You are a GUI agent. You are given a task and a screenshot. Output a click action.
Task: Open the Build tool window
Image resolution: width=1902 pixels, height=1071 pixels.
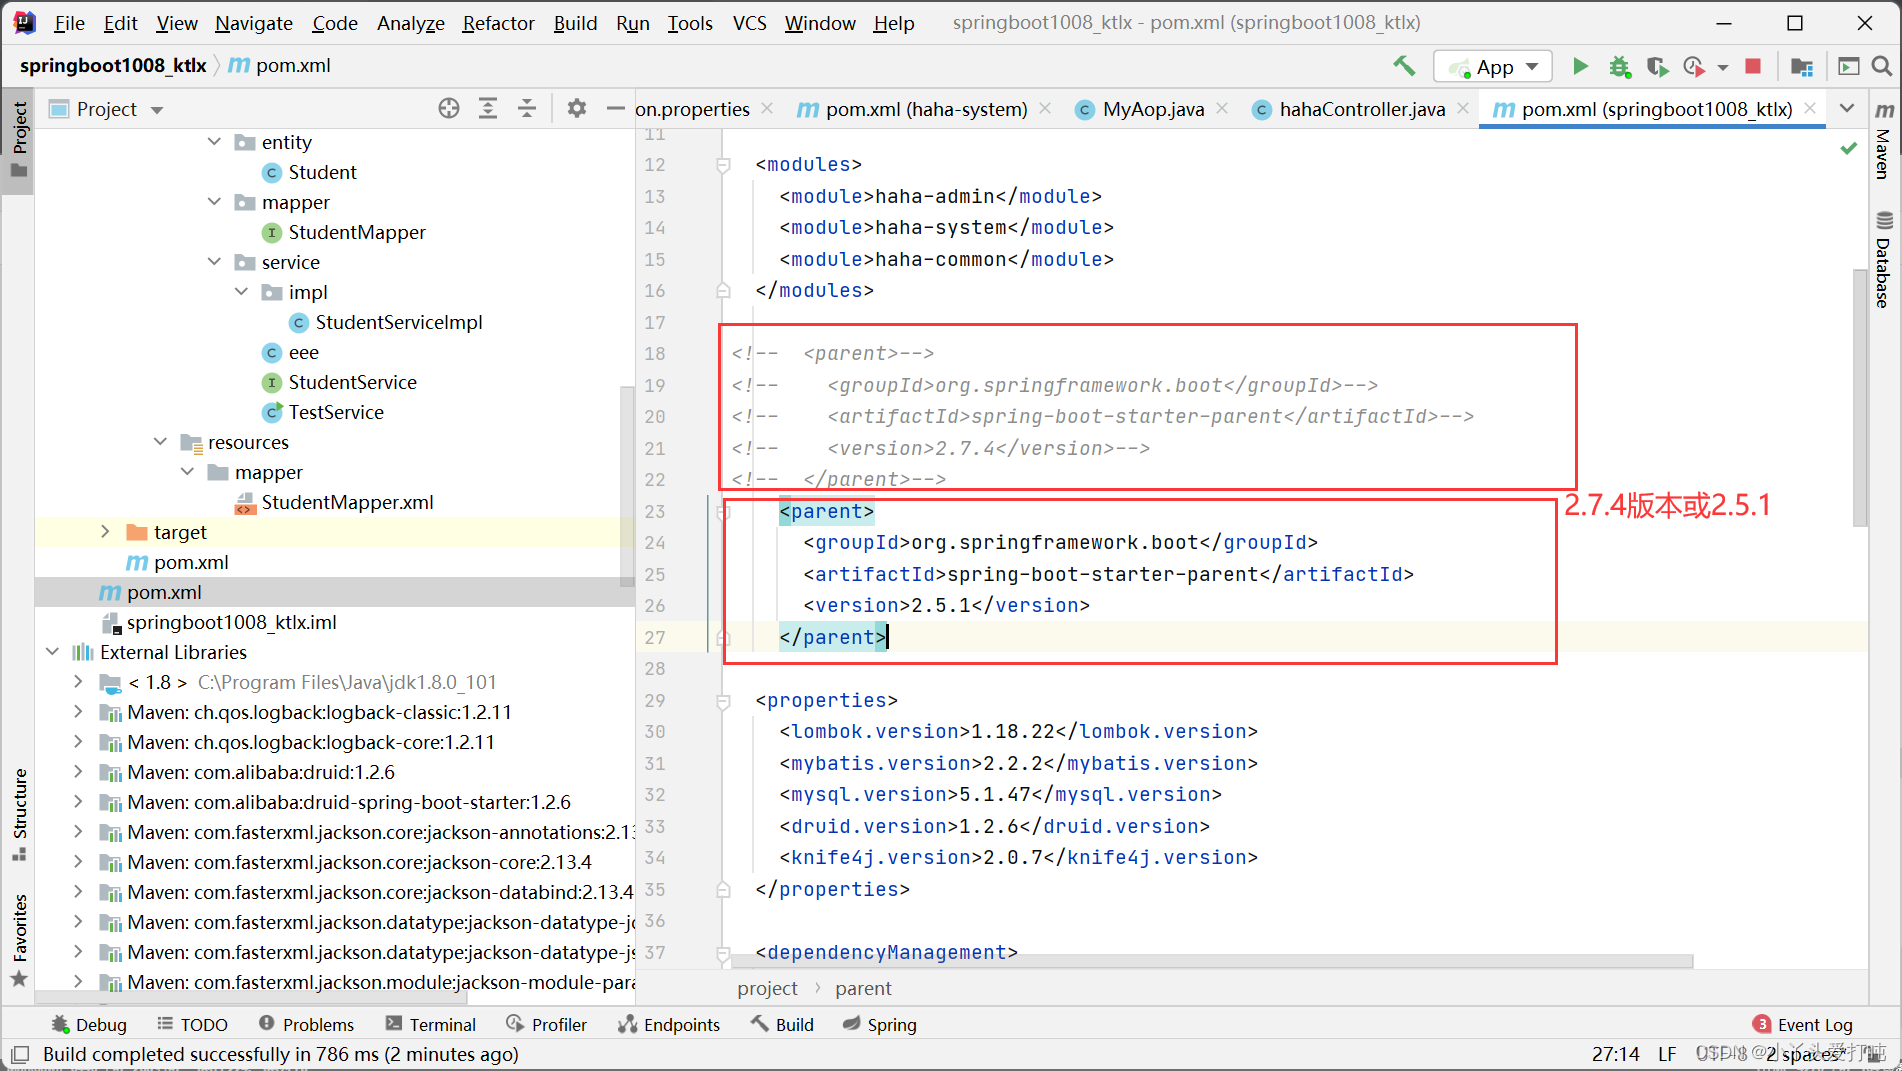point(782,1024)
